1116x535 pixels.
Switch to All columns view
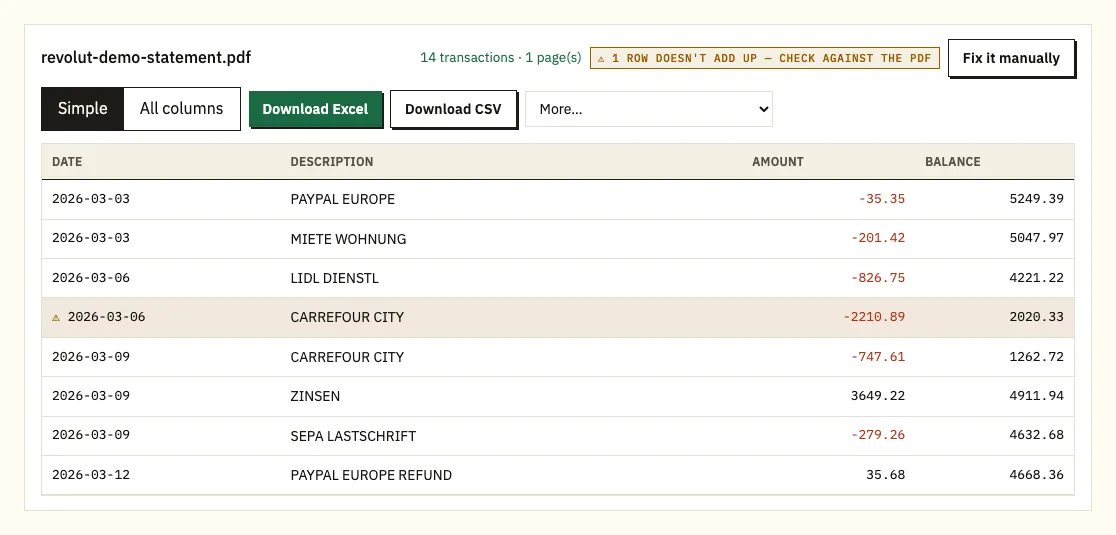pos(181,109)
